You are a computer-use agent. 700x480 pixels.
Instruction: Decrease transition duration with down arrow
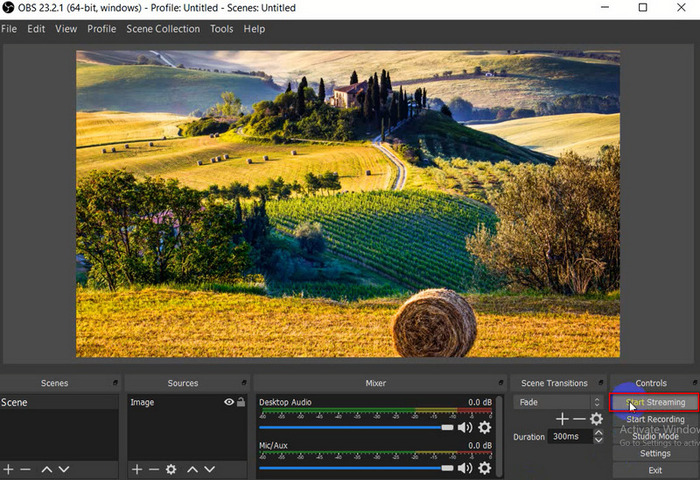tap(599, 440)
